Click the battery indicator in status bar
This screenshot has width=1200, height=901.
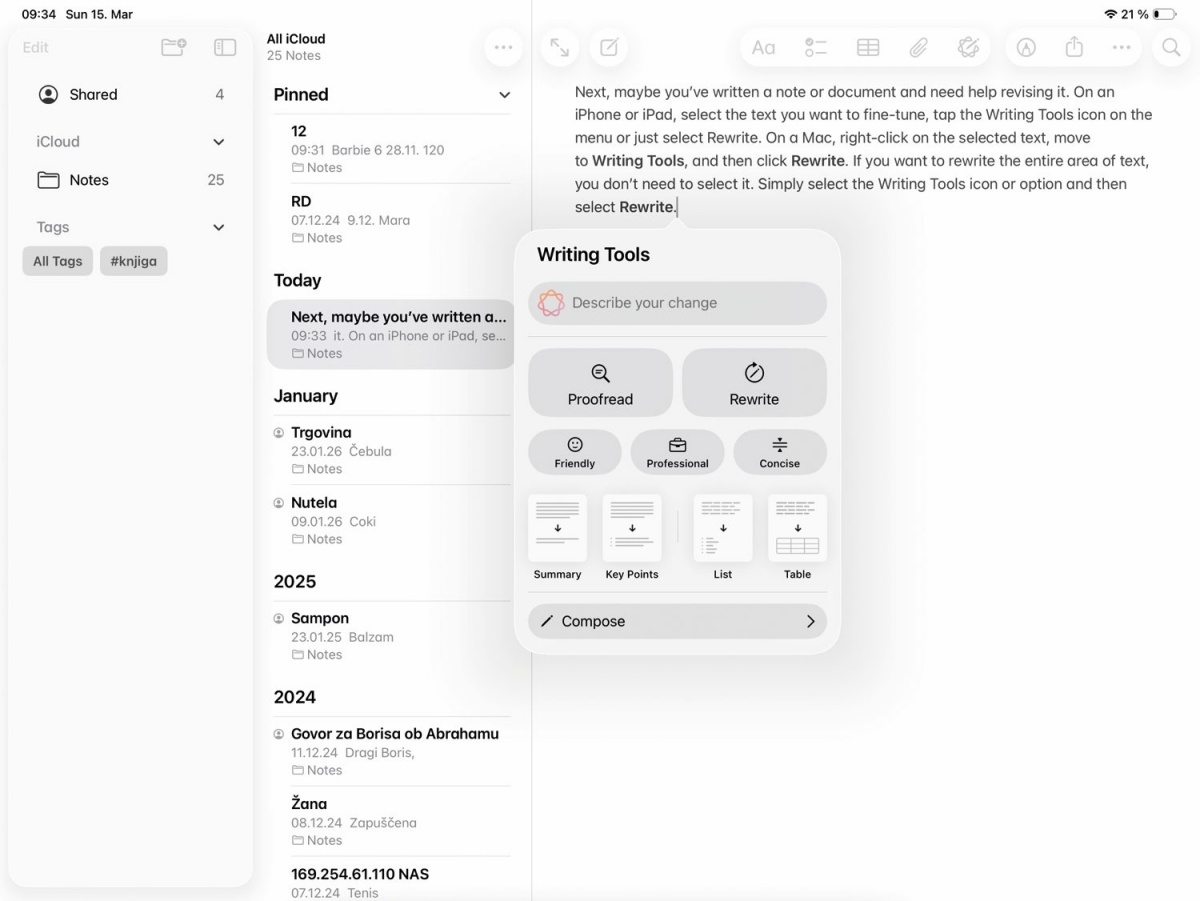click(1165, 14)
